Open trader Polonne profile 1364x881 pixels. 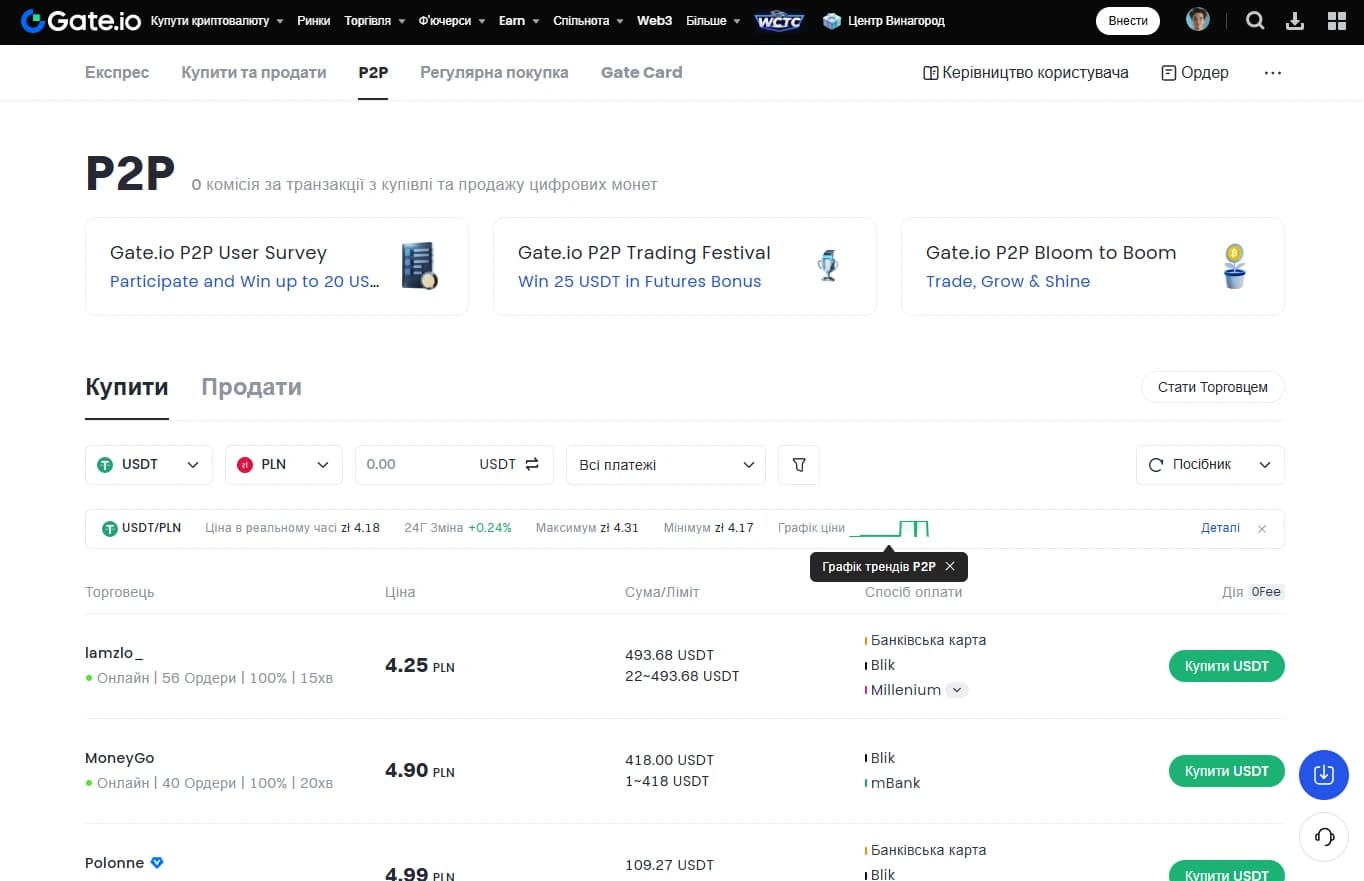tap(115, 863)
